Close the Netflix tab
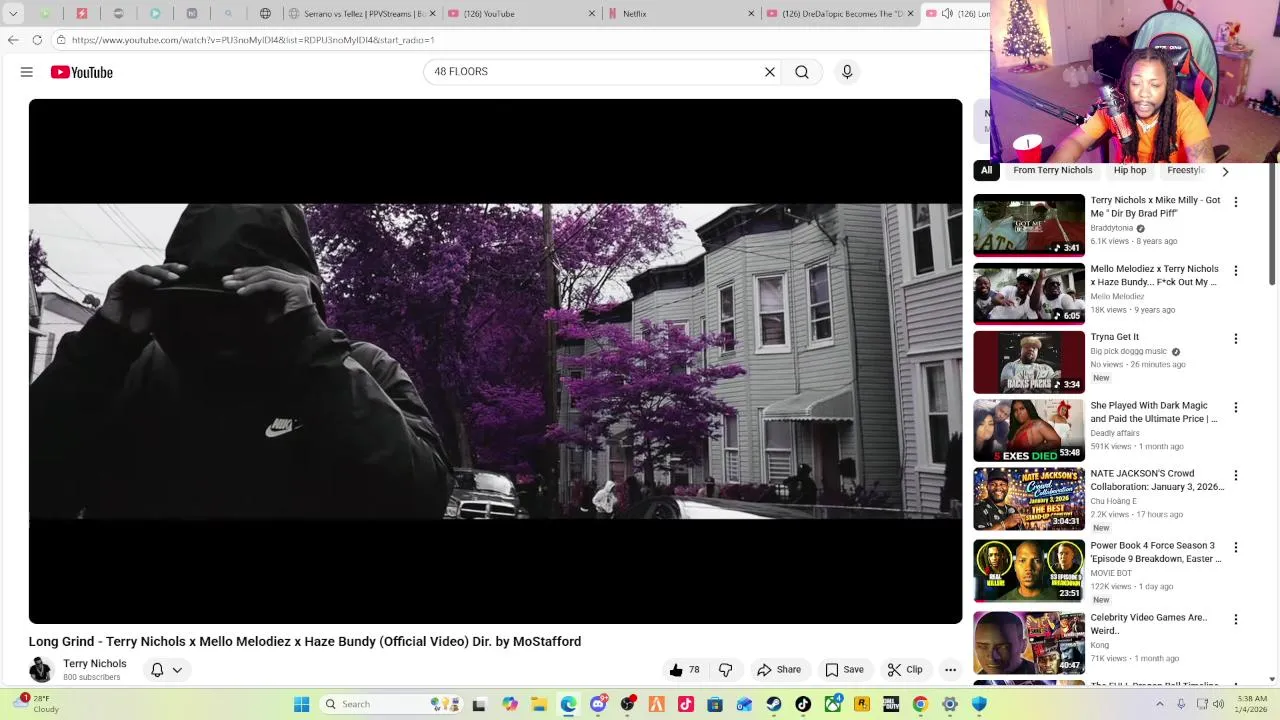This screenshot has height=720, width=1280. [751, 14]
